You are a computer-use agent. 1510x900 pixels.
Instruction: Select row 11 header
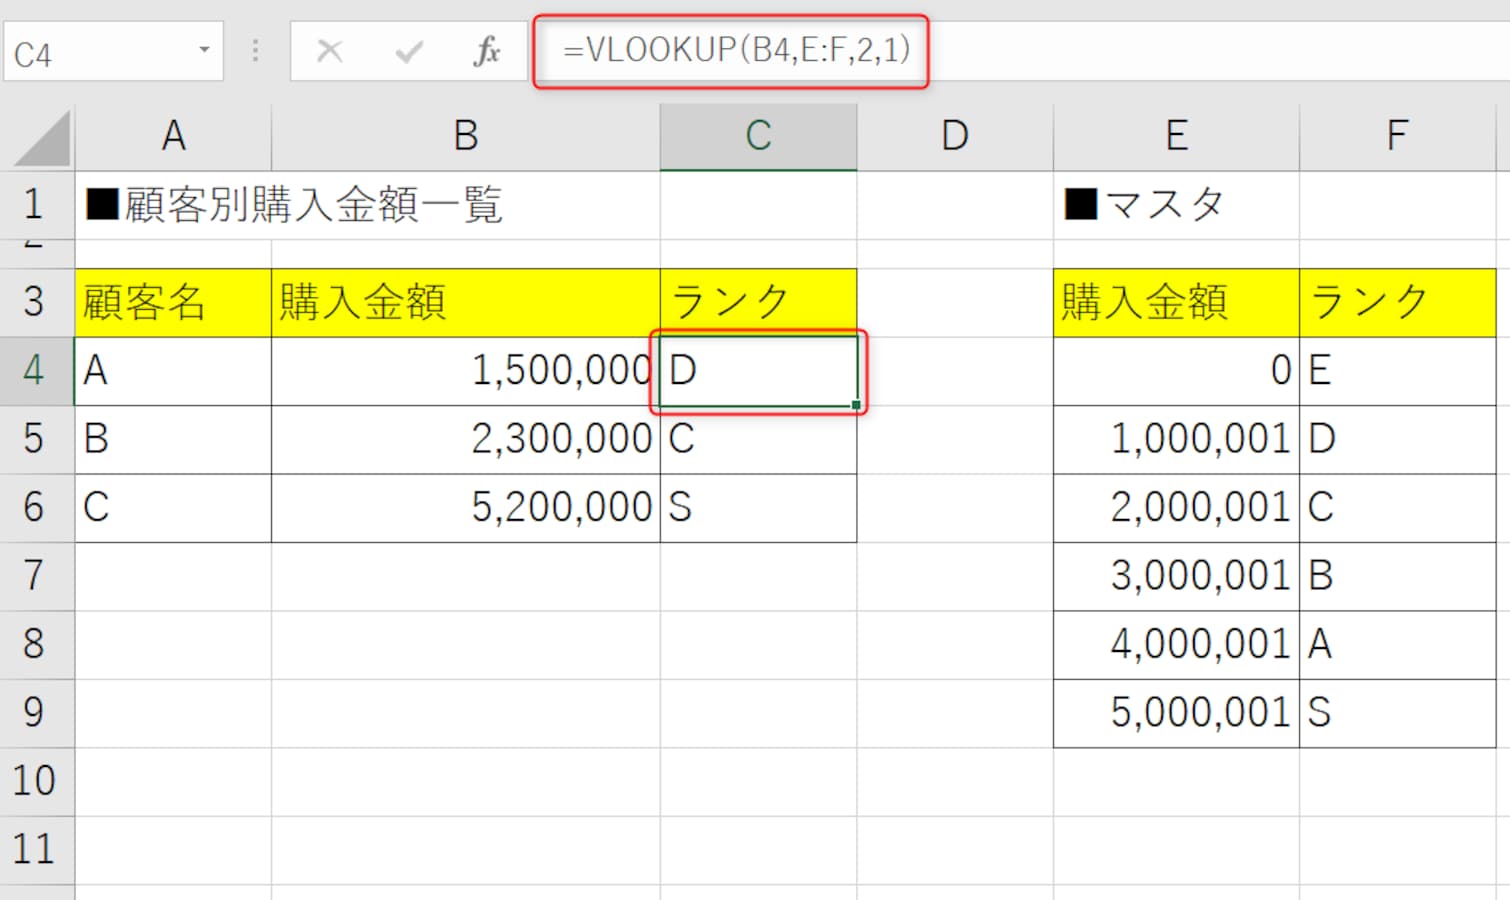[36, 850]
